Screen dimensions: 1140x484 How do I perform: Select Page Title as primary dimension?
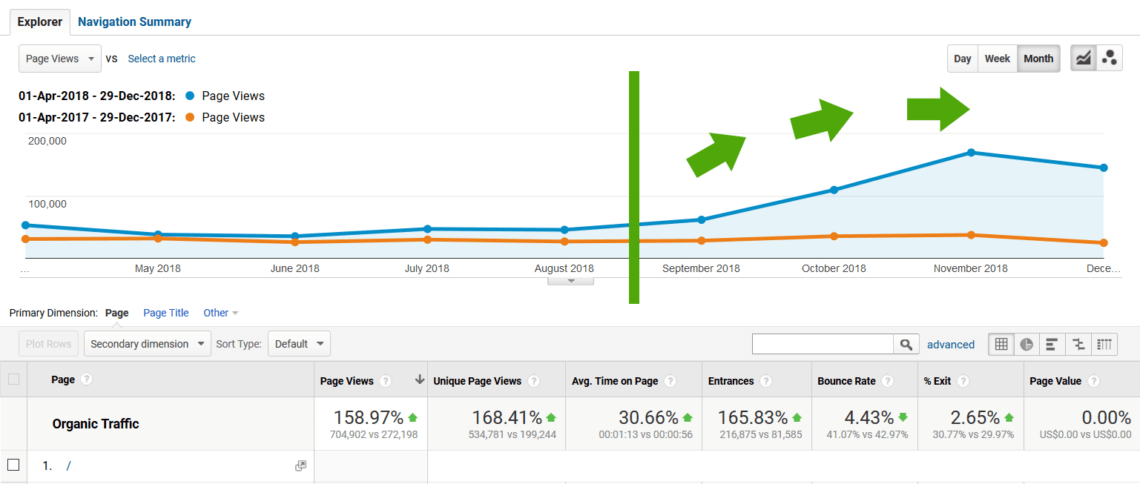pyautogui.click(x=166, y=313)
